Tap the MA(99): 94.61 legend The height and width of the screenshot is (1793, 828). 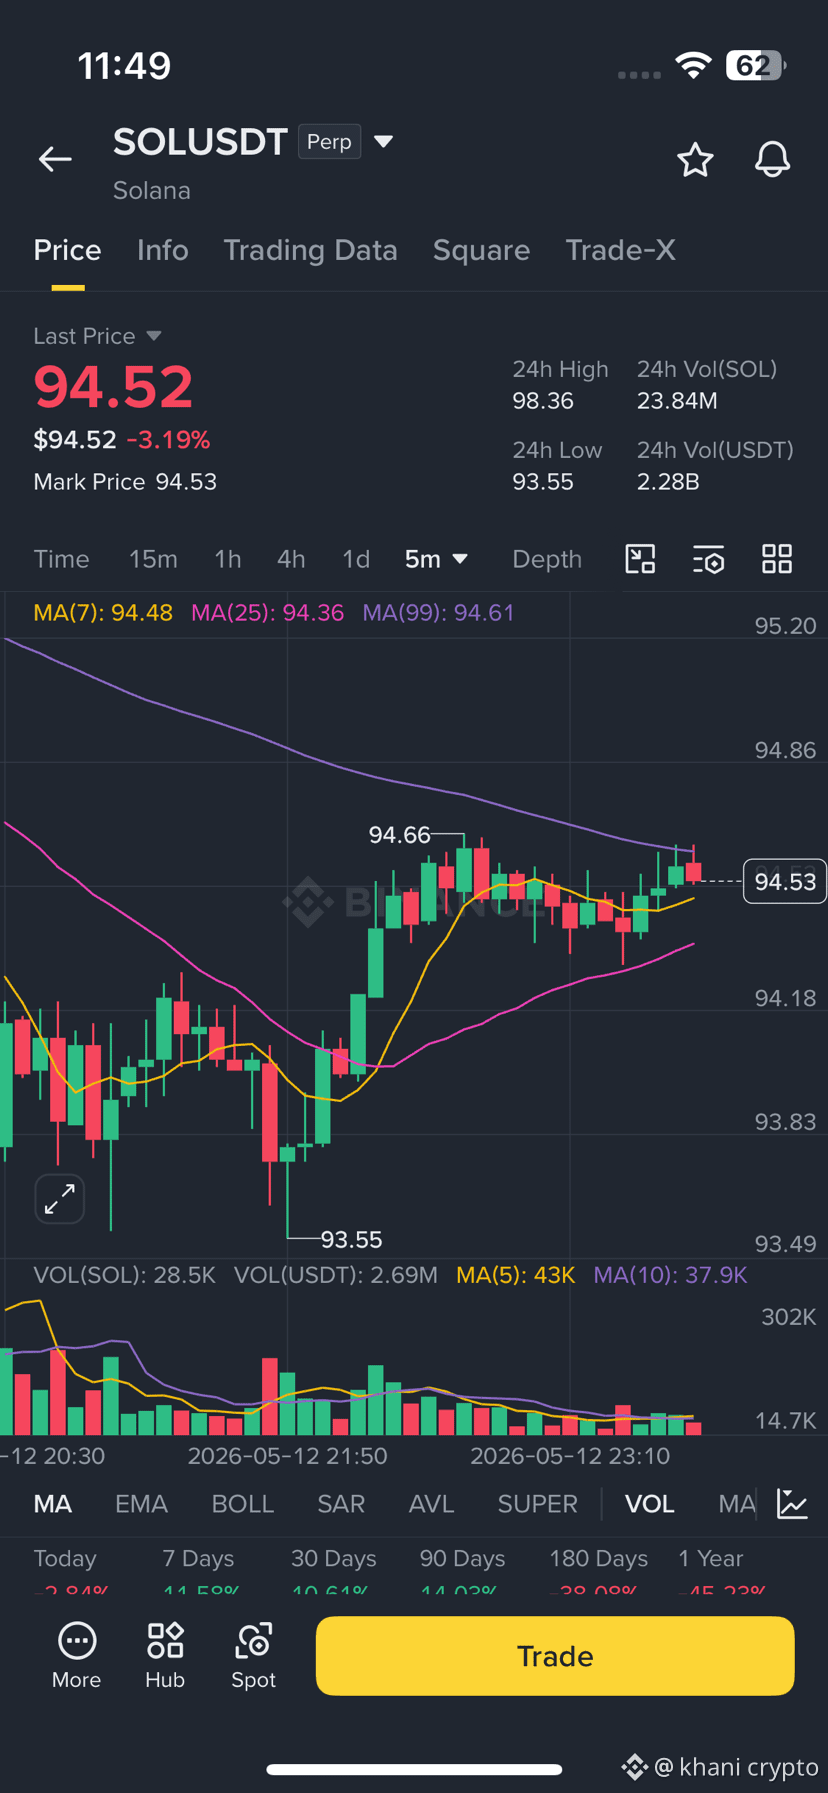point(438,613)
